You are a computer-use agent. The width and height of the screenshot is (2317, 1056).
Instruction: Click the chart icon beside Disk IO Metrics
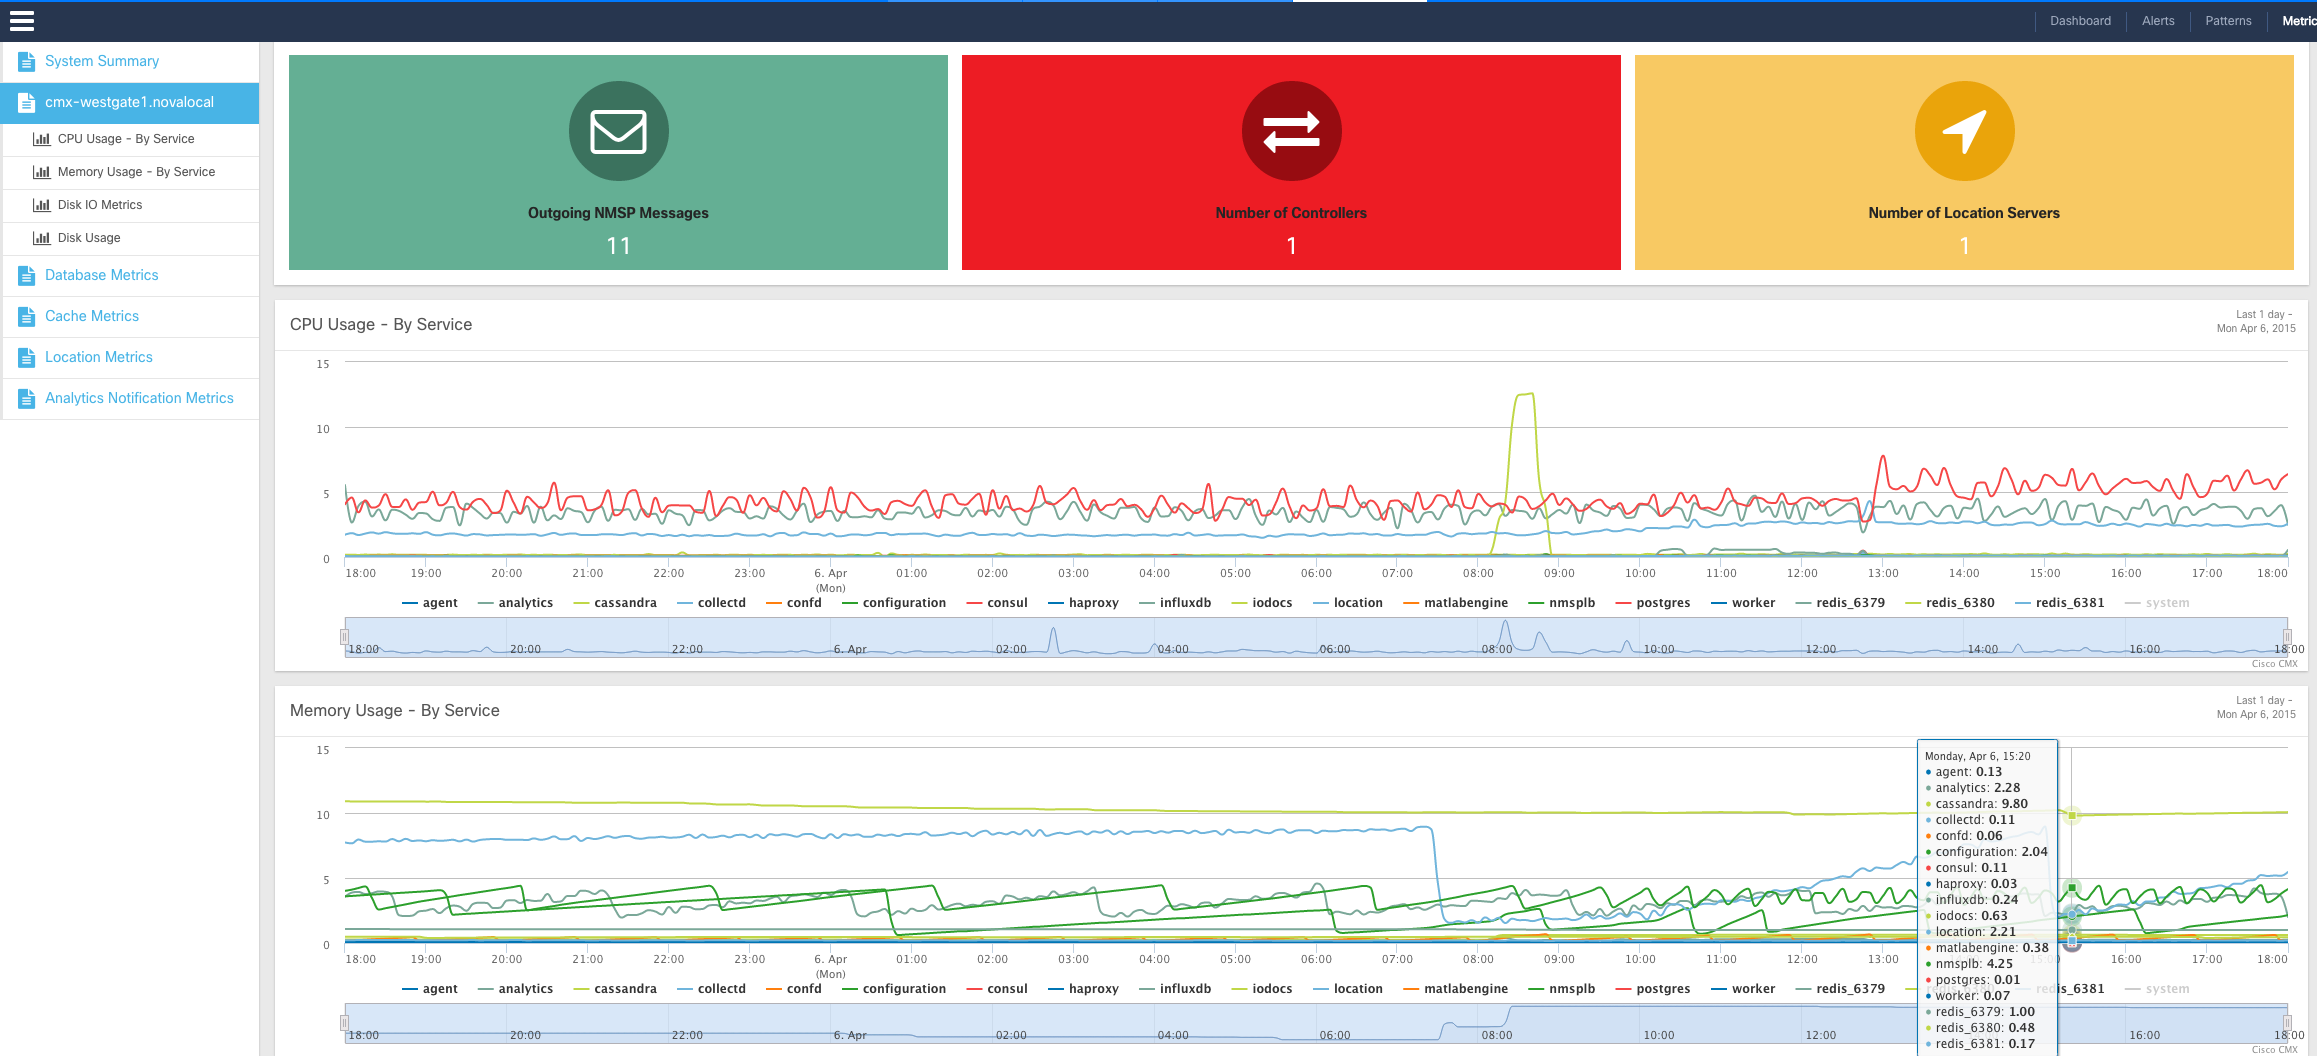point(41,205)
